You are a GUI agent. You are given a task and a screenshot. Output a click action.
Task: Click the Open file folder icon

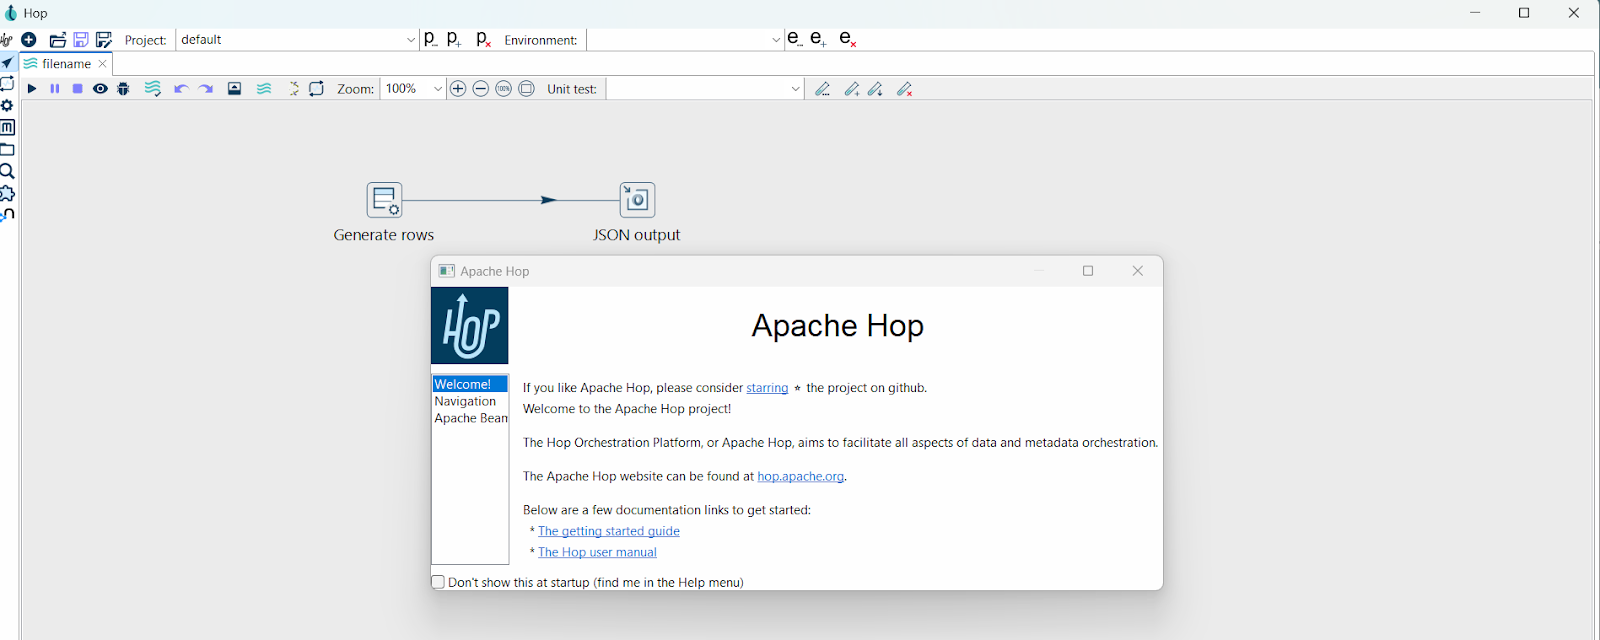58,40
